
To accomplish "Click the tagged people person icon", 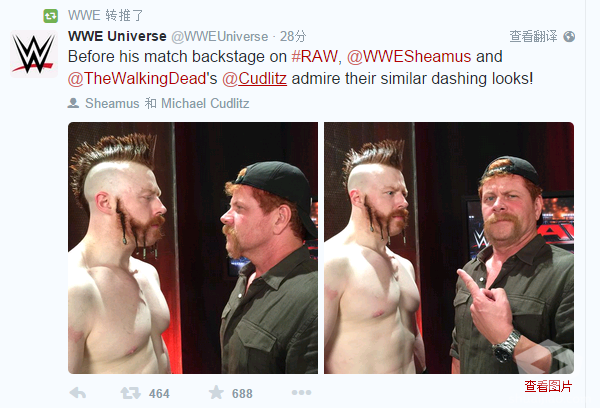I will tap(73, 103).
